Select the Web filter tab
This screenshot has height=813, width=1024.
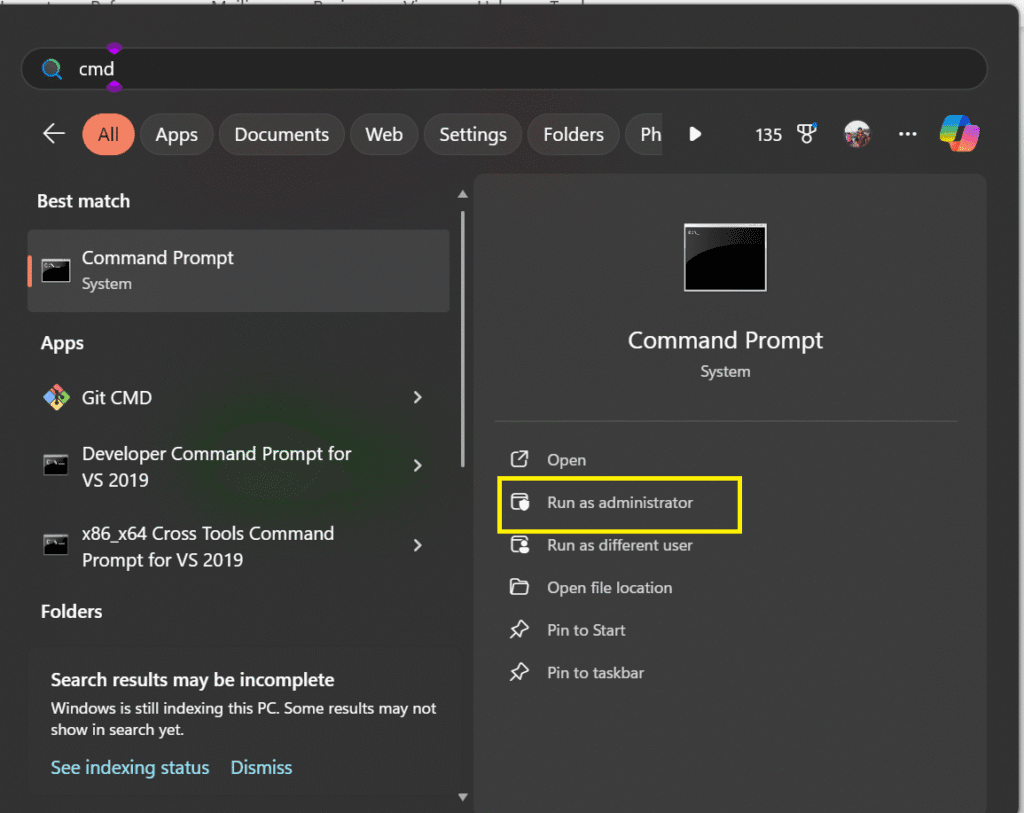383,133
